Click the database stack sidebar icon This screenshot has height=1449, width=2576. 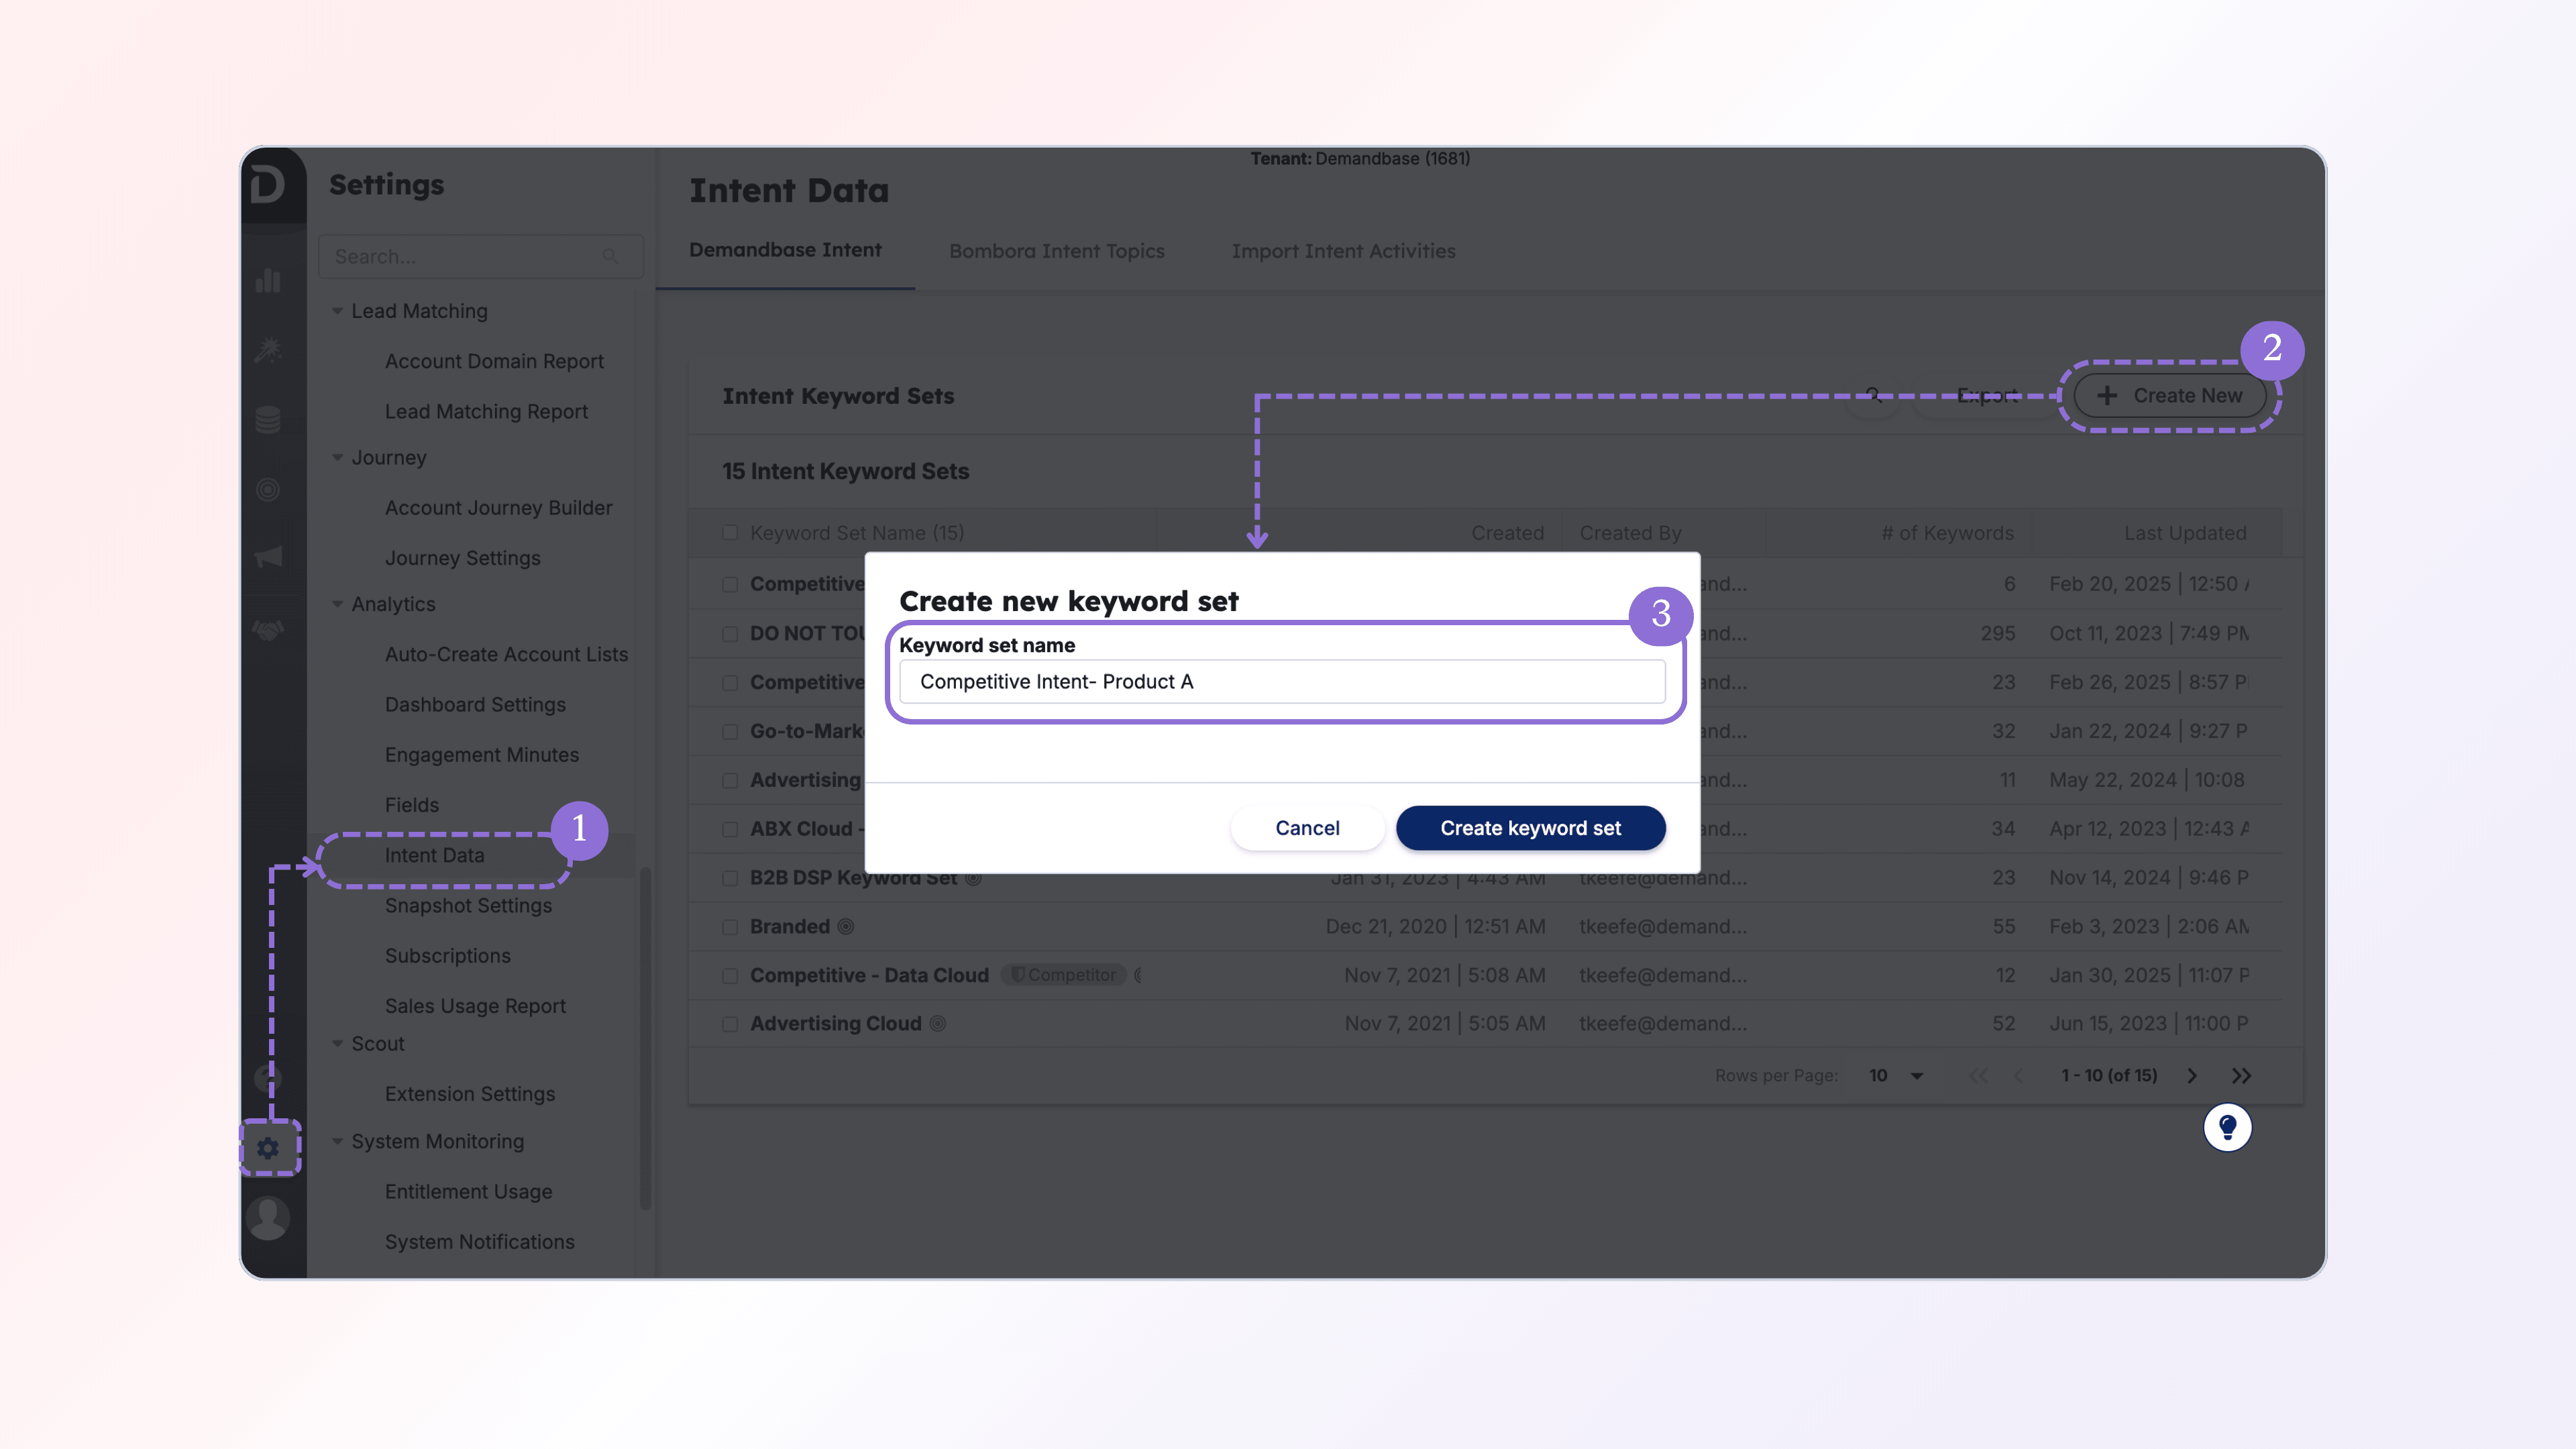click(x=267, y=419)
